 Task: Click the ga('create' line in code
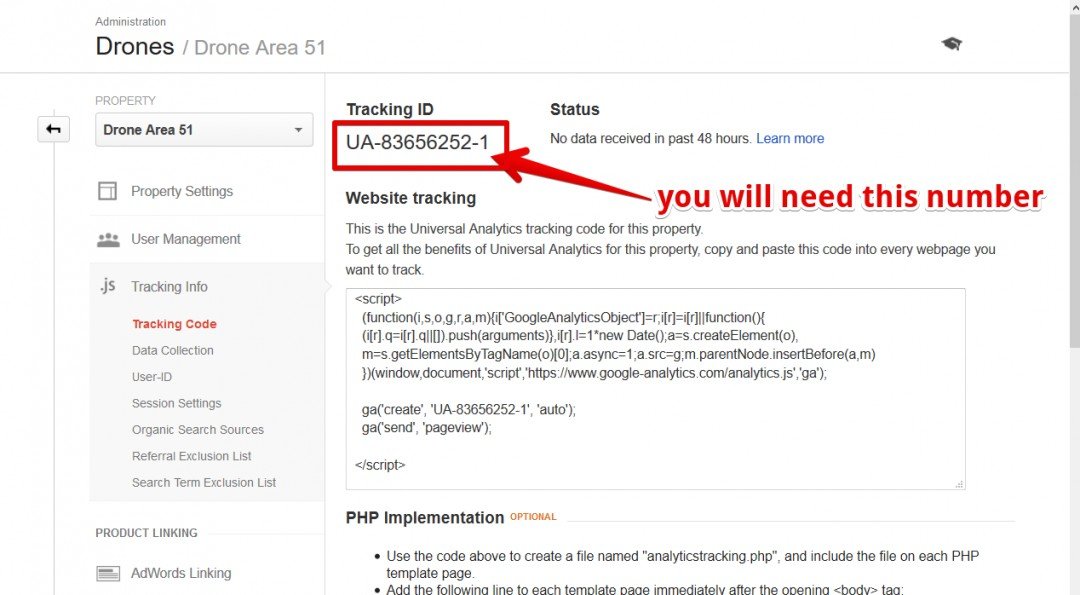point(468,410)
